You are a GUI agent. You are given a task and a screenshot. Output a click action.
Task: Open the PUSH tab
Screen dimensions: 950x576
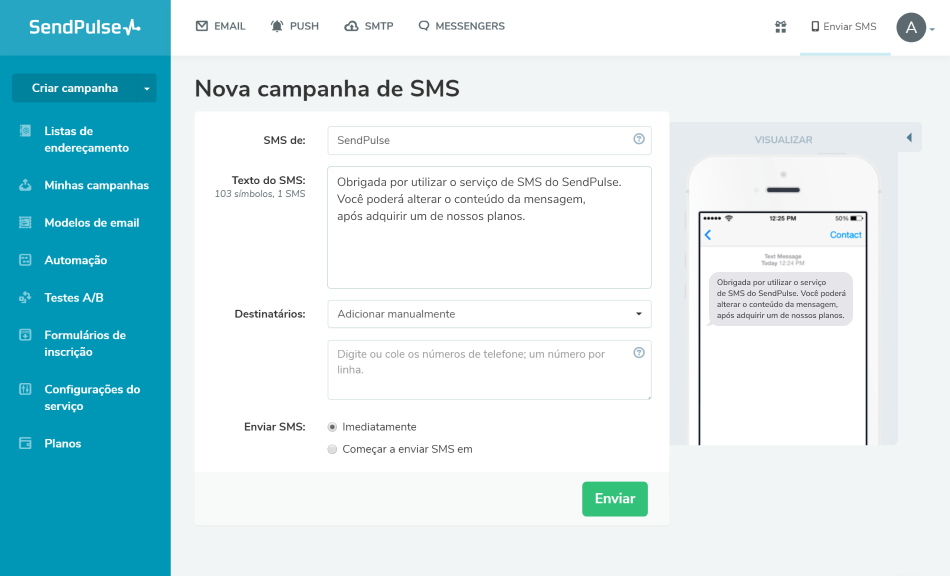pyautogui.click(x=294, y=26)
